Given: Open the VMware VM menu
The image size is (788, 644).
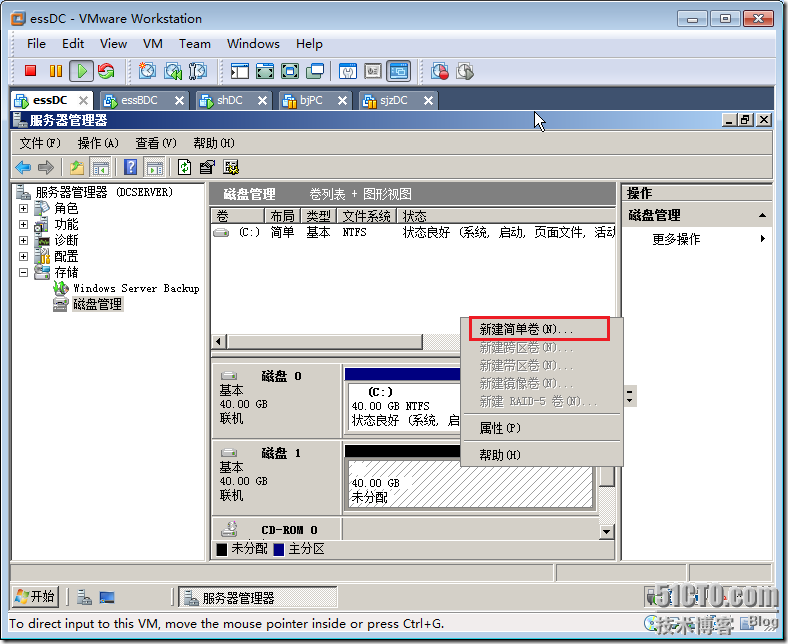Looking at the screenshot, I should pos(152,44).
